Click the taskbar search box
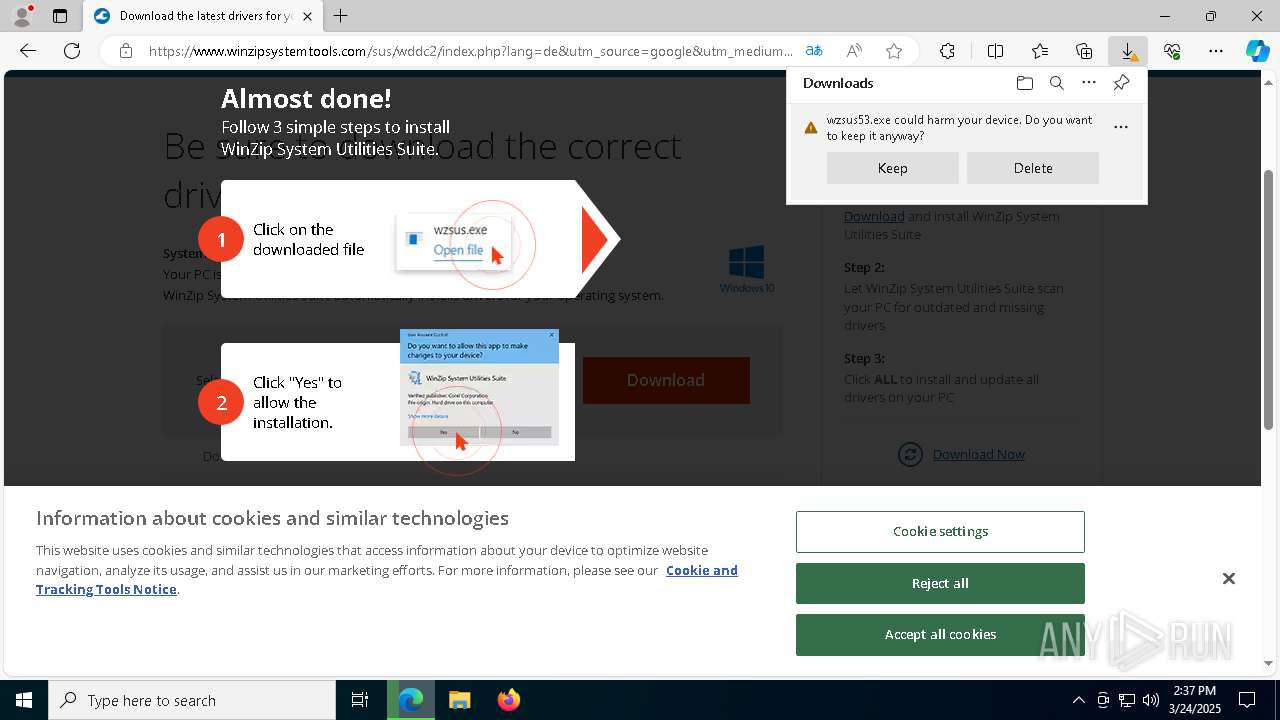 (x=192, y=700)
